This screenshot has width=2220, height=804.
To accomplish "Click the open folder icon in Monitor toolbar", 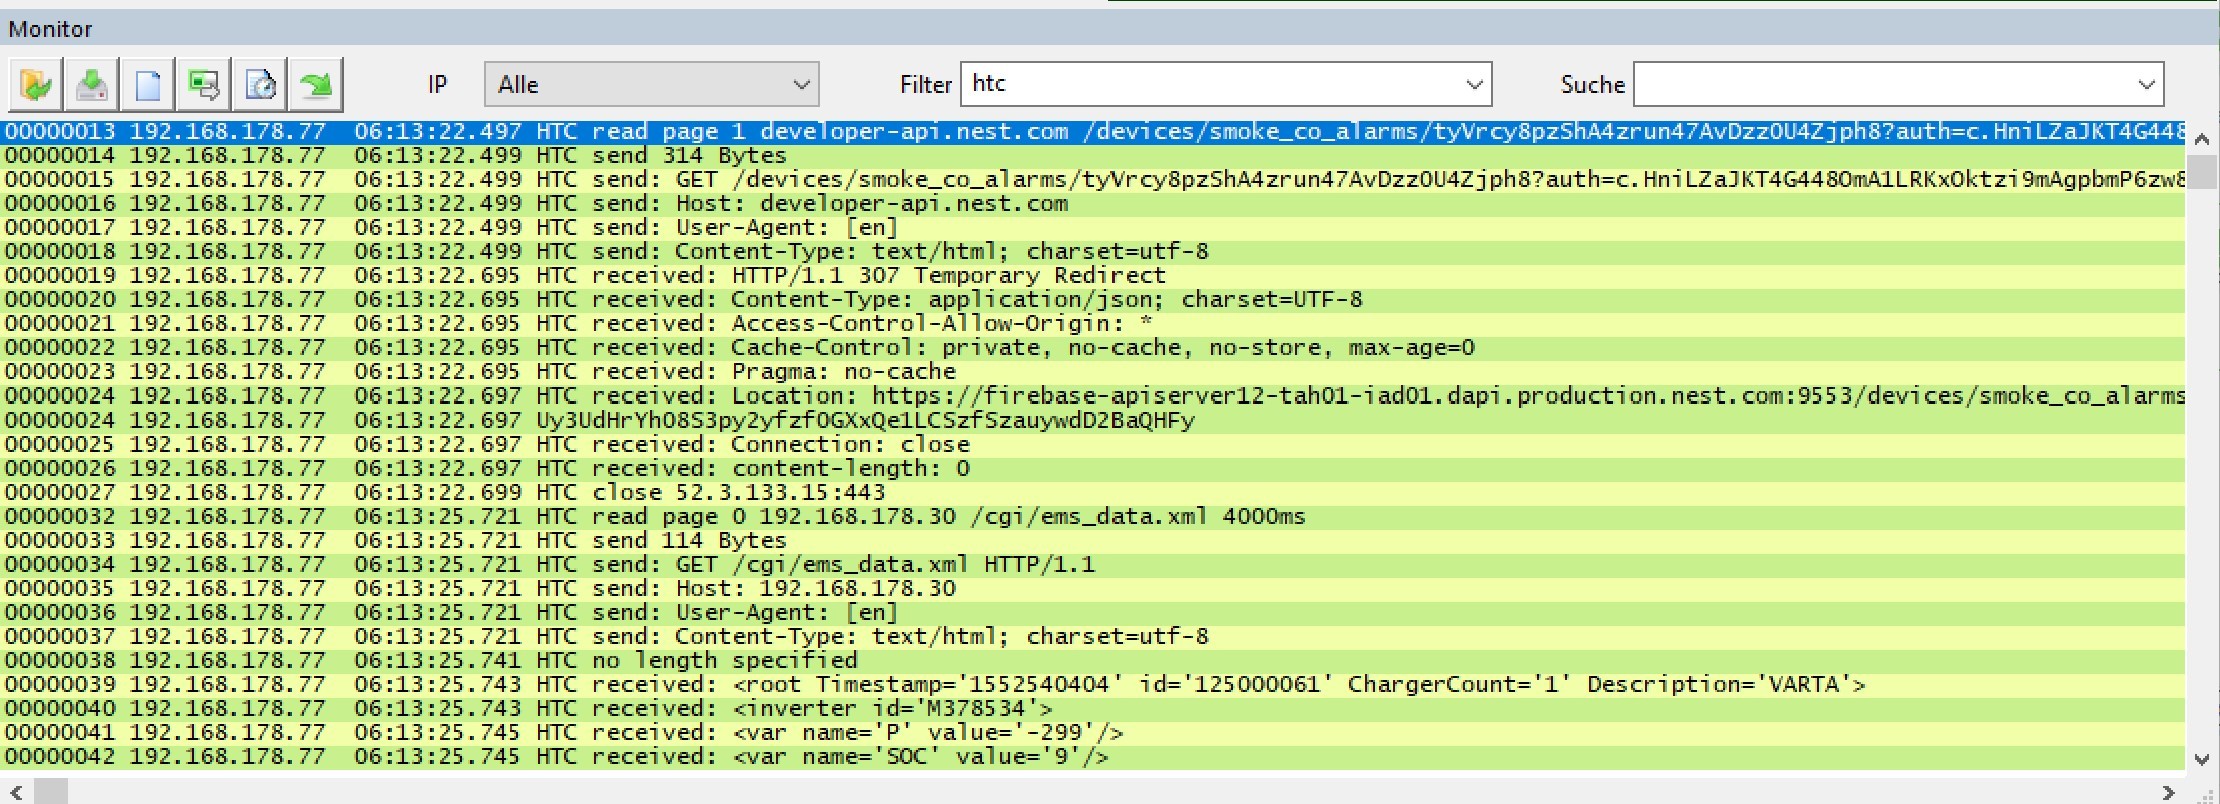I will [x=36, y=85].
